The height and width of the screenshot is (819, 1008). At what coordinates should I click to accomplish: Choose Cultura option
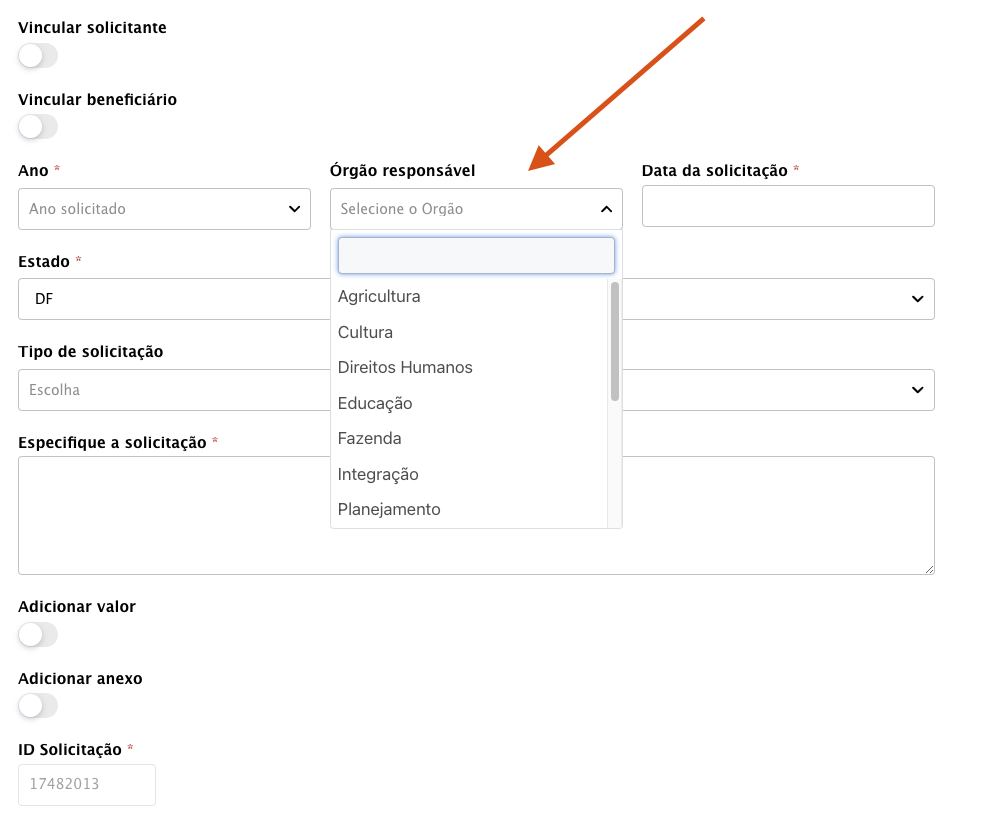click(365, 332)
